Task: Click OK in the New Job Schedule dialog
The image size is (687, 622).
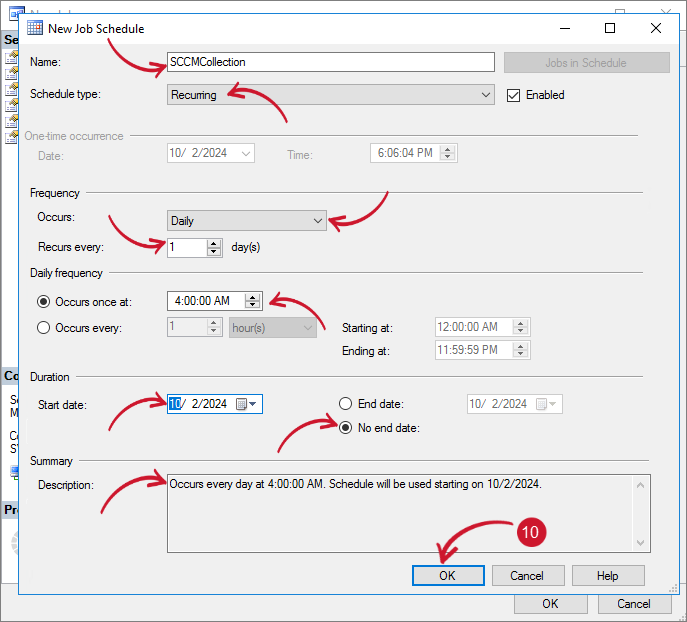Action: point(448,576)
